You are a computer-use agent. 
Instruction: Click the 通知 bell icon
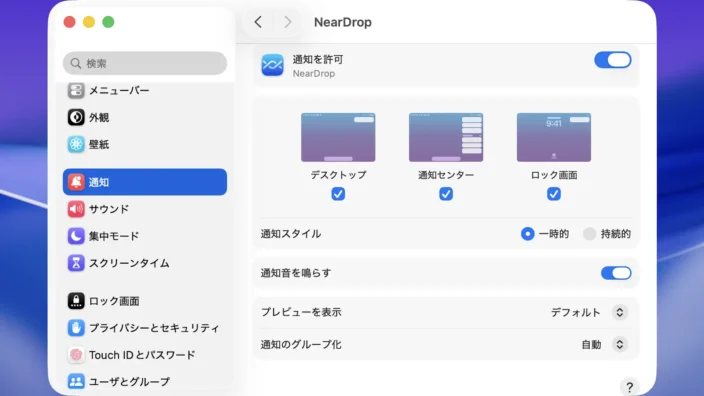point(76,182)
